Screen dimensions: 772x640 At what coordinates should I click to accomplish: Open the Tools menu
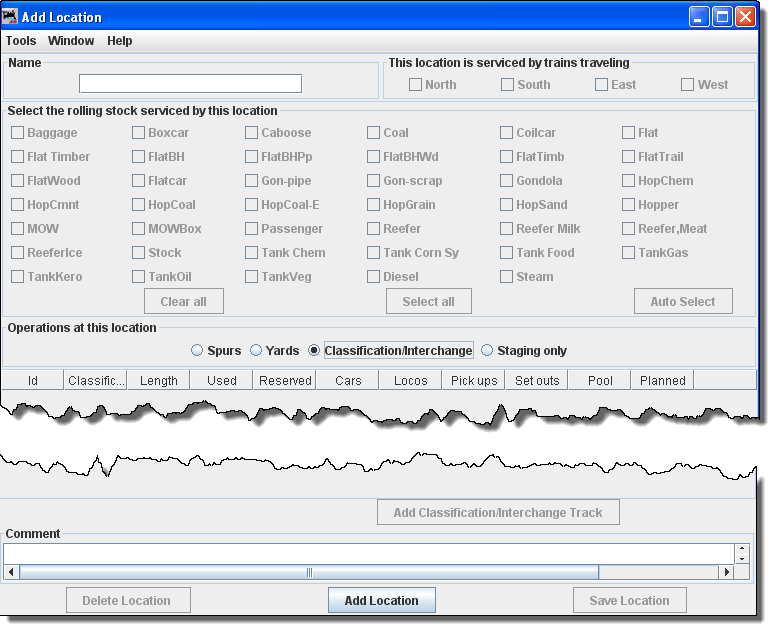21,41
